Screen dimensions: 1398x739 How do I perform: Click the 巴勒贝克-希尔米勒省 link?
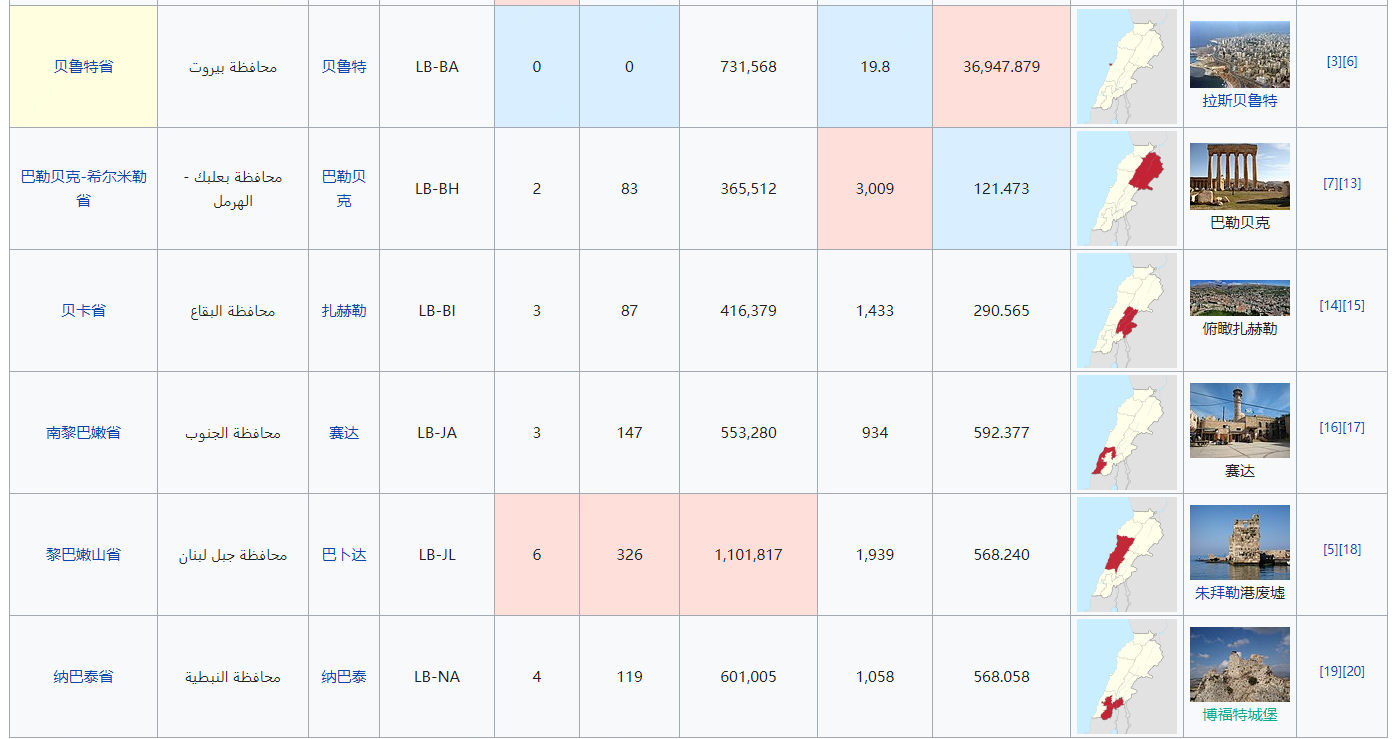(x=83, y=177)
